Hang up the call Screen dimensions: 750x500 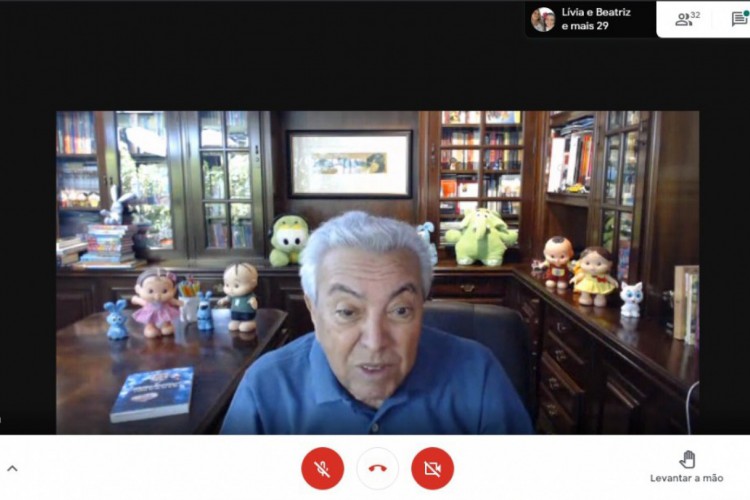(x=377, y=468)
